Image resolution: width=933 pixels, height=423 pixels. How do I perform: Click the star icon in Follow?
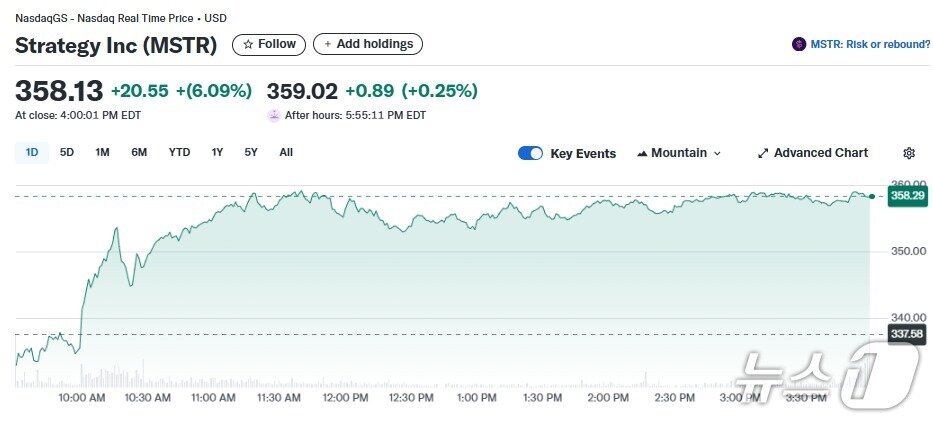(248, 44)
